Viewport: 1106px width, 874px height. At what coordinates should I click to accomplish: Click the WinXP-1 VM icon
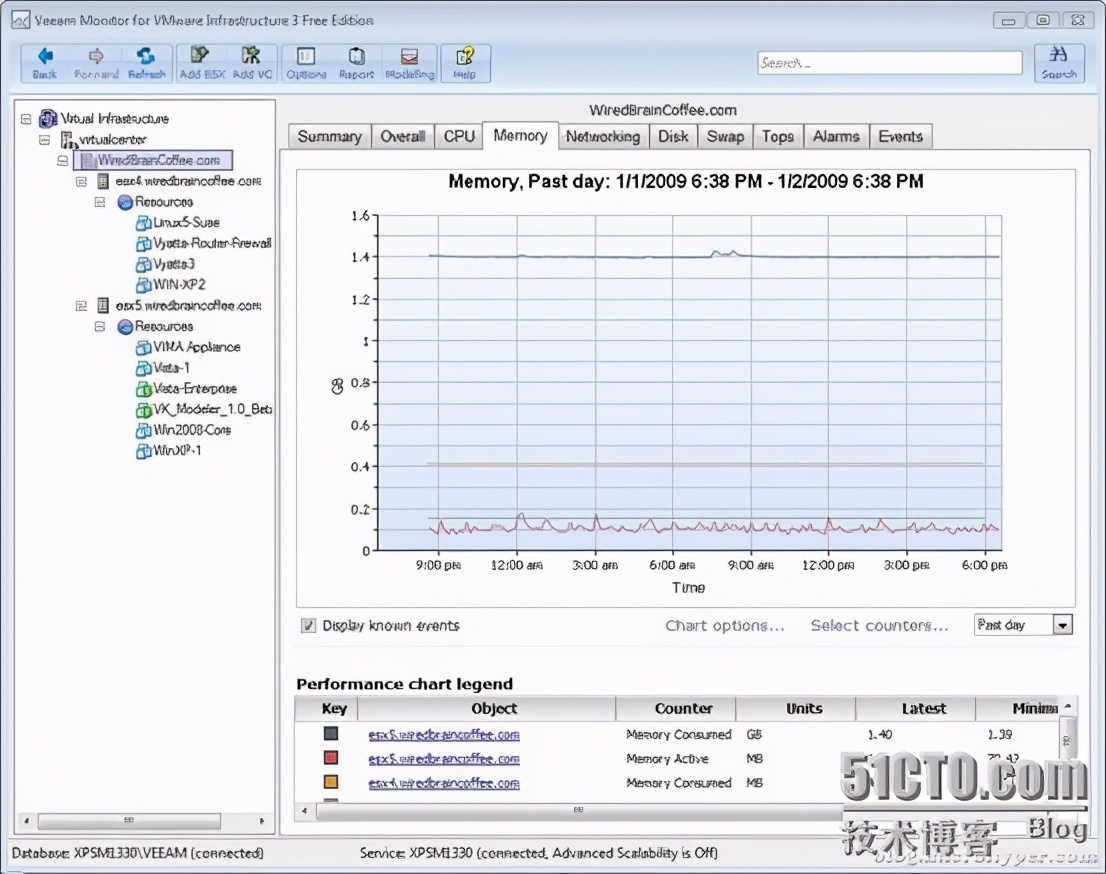click(x=143, y=451)
